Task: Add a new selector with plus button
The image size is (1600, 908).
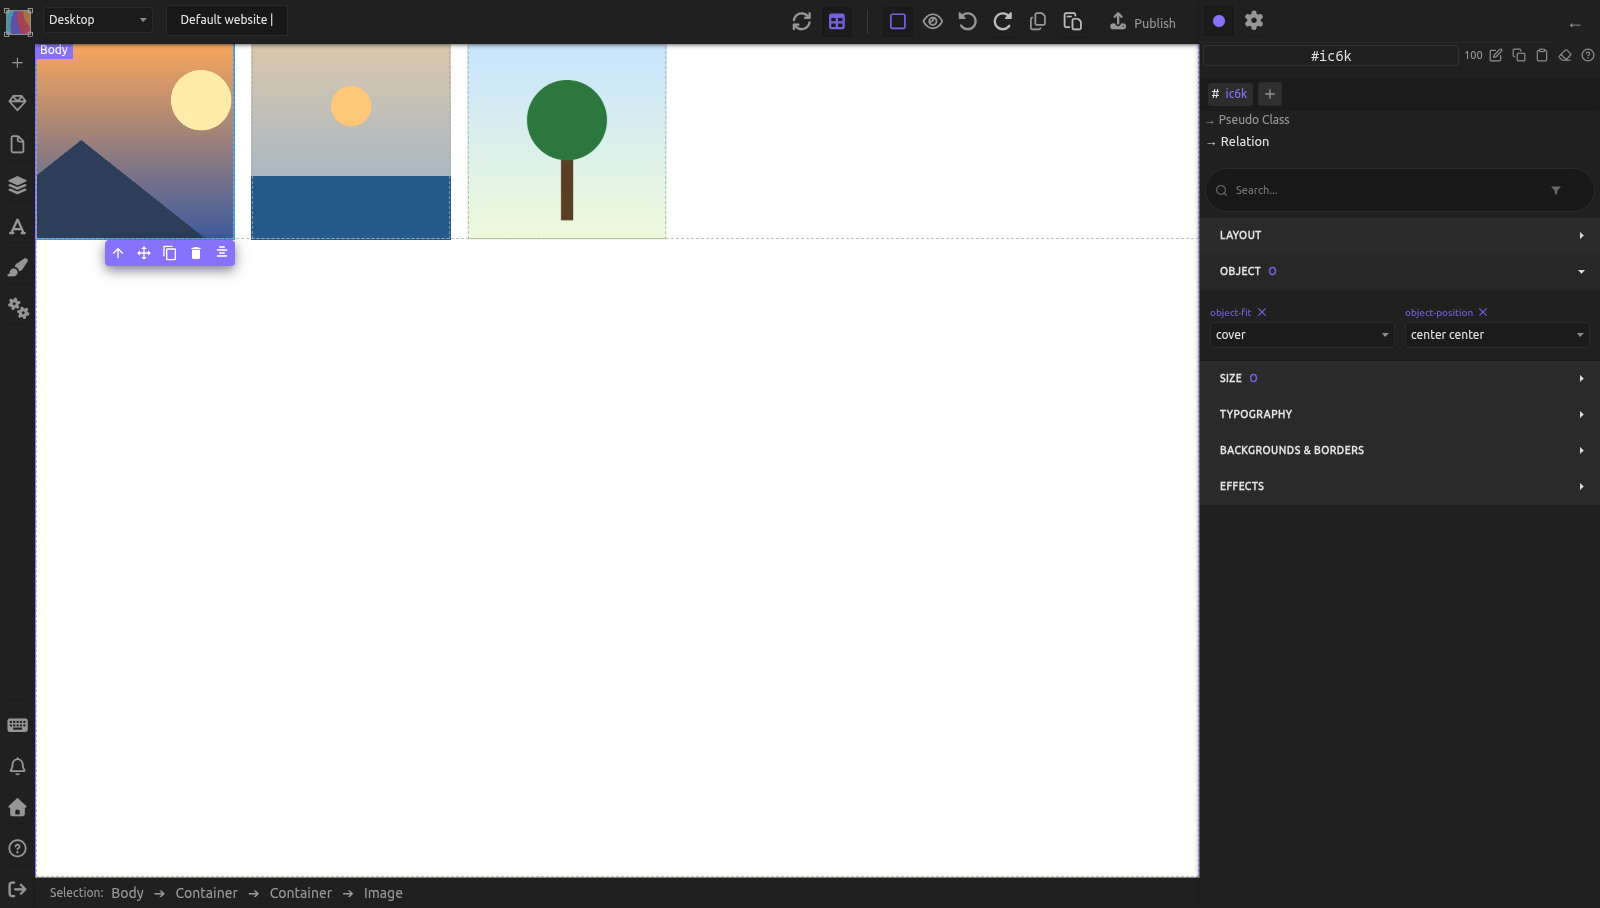Action: click(1270, 94)
